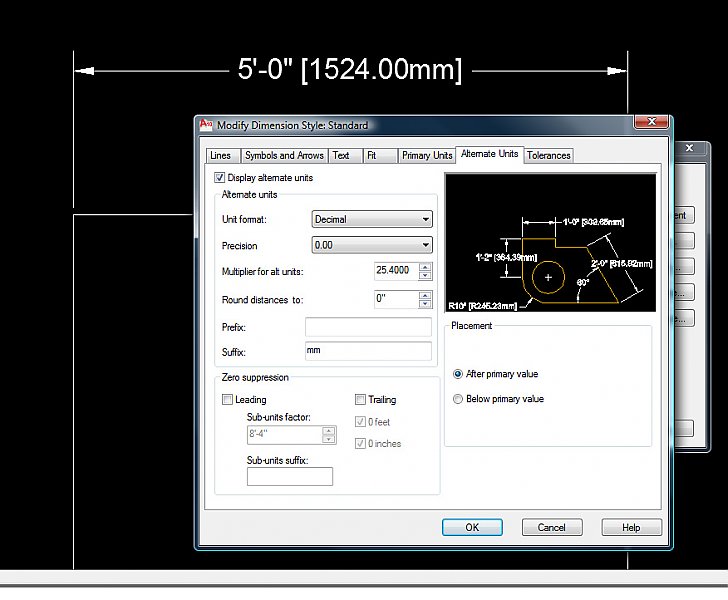
Task: Click the dimension preview image
Action: pos(550,242)
